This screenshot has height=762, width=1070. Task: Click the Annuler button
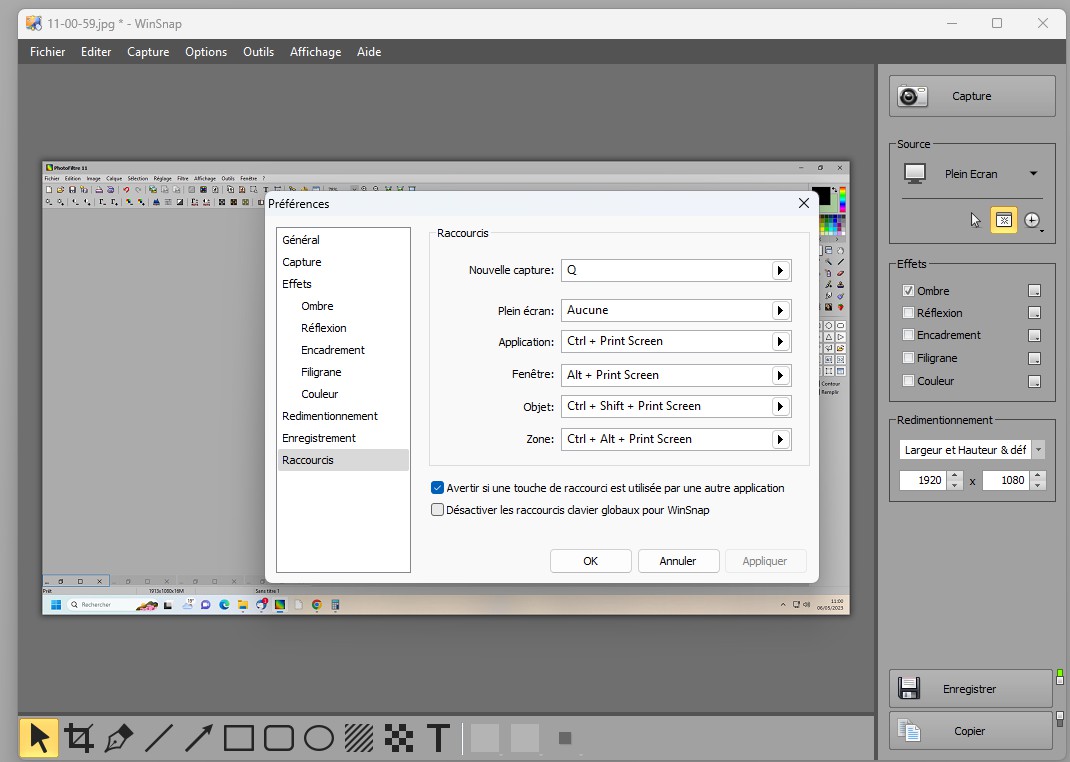[678, 561]
